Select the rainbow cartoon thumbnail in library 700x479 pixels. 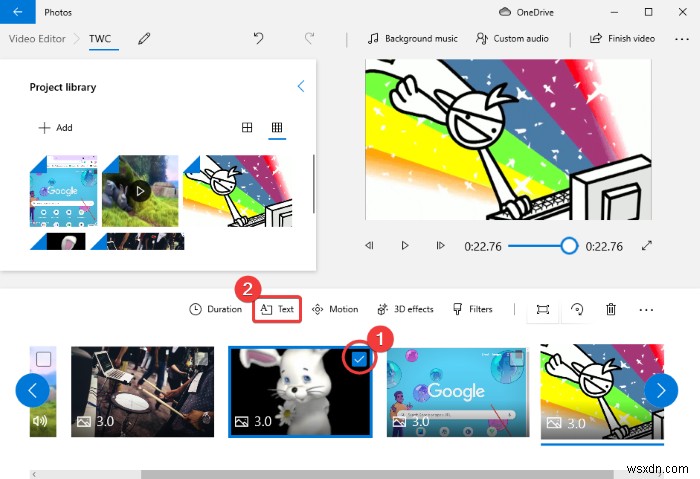pos(238,191)
